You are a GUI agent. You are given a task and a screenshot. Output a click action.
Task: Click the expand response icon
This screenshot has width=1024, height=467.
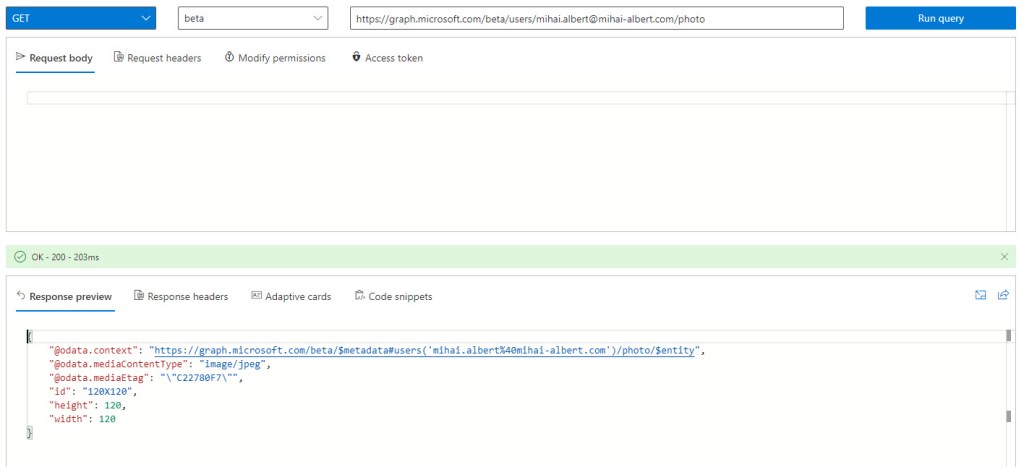(981, 295)
